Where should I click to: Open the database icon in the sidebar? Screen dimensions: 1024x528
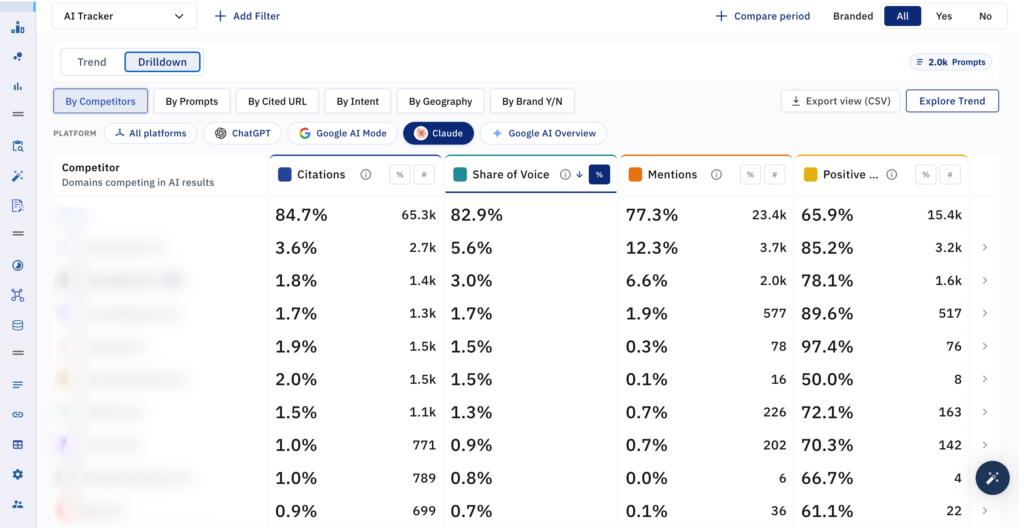click(x=18, y=325)
